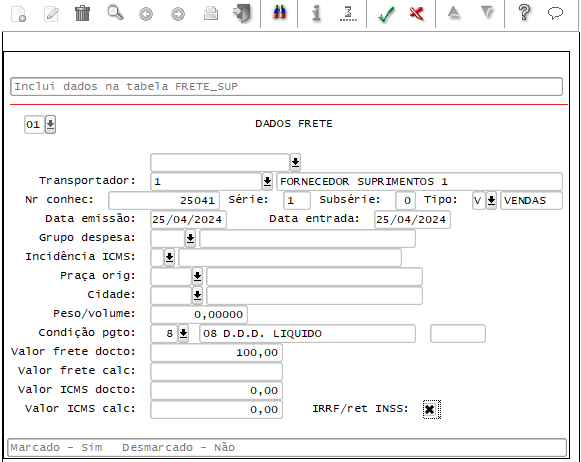The height and width of the screenshot is (462, 581).
Task: Click the 01 company code field
Action: pos(34,124)
